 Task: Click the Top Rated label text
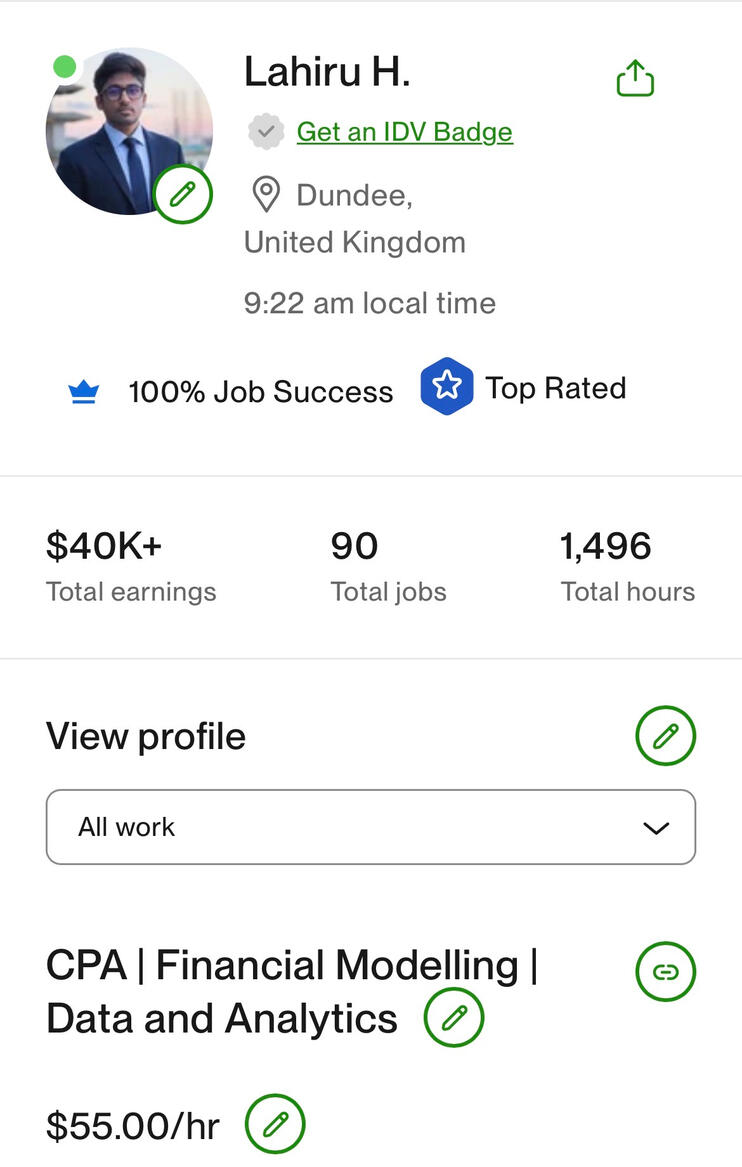click(x=556, y=388)
